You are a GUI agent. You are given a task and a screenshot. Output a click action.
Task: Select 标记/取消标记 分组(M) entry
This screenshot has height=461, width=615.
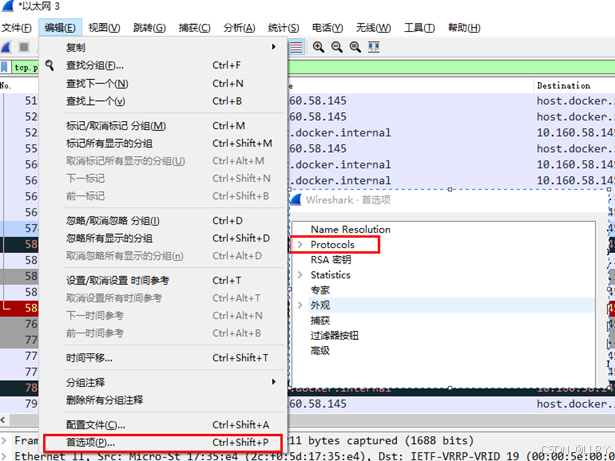click(x=163, y=126)
